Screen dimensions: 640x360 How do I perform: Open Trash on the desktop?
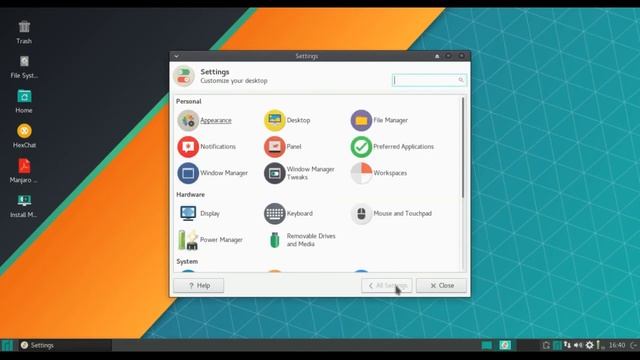[x=24, y=32]
